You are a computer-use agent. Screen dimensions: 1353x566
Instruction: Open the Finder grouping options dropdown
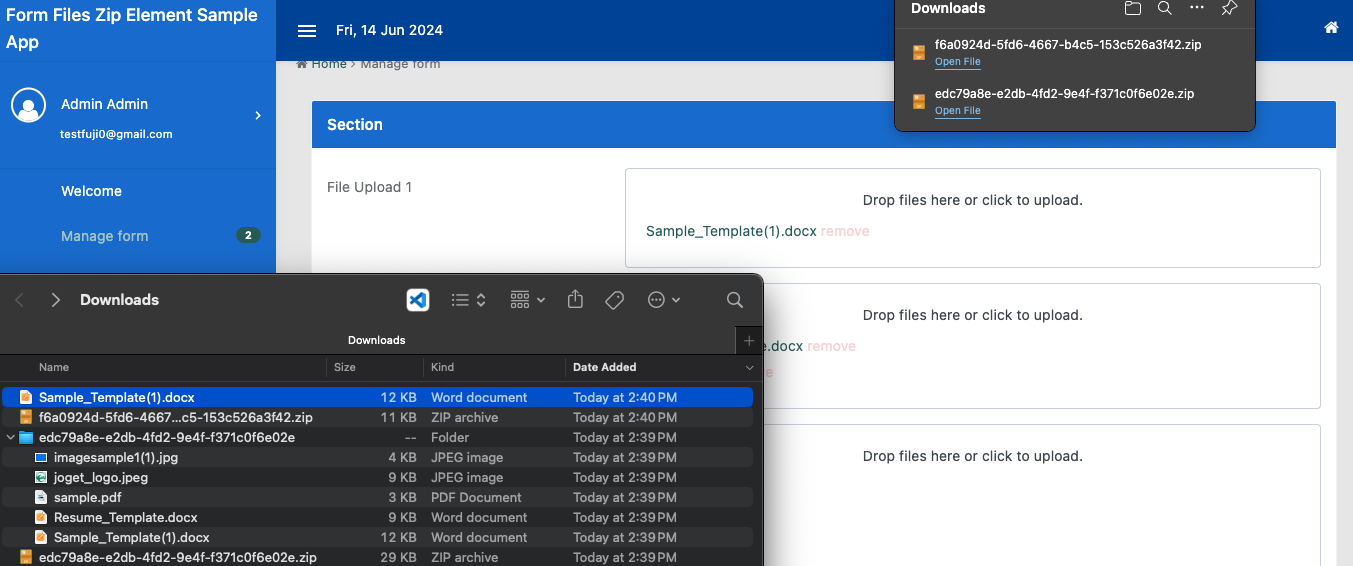(527, 300)
